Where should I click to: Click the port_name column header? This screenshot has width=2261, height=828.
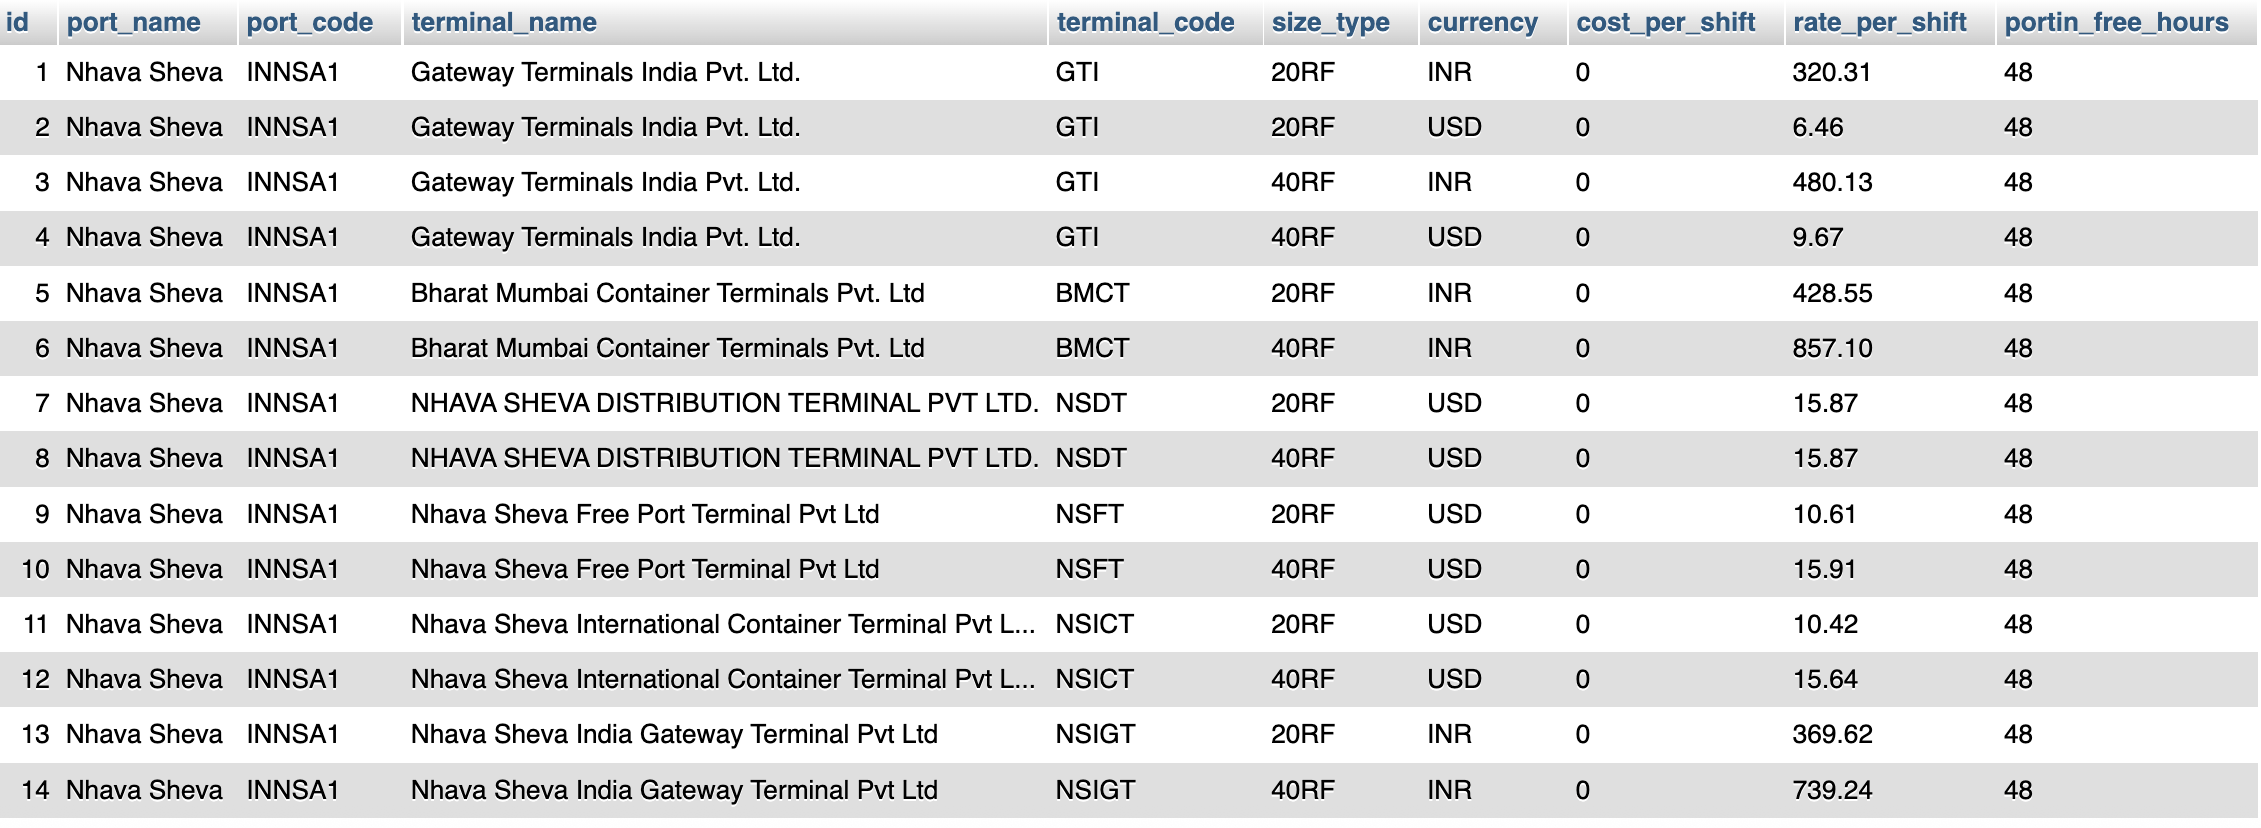pos(133,22)
